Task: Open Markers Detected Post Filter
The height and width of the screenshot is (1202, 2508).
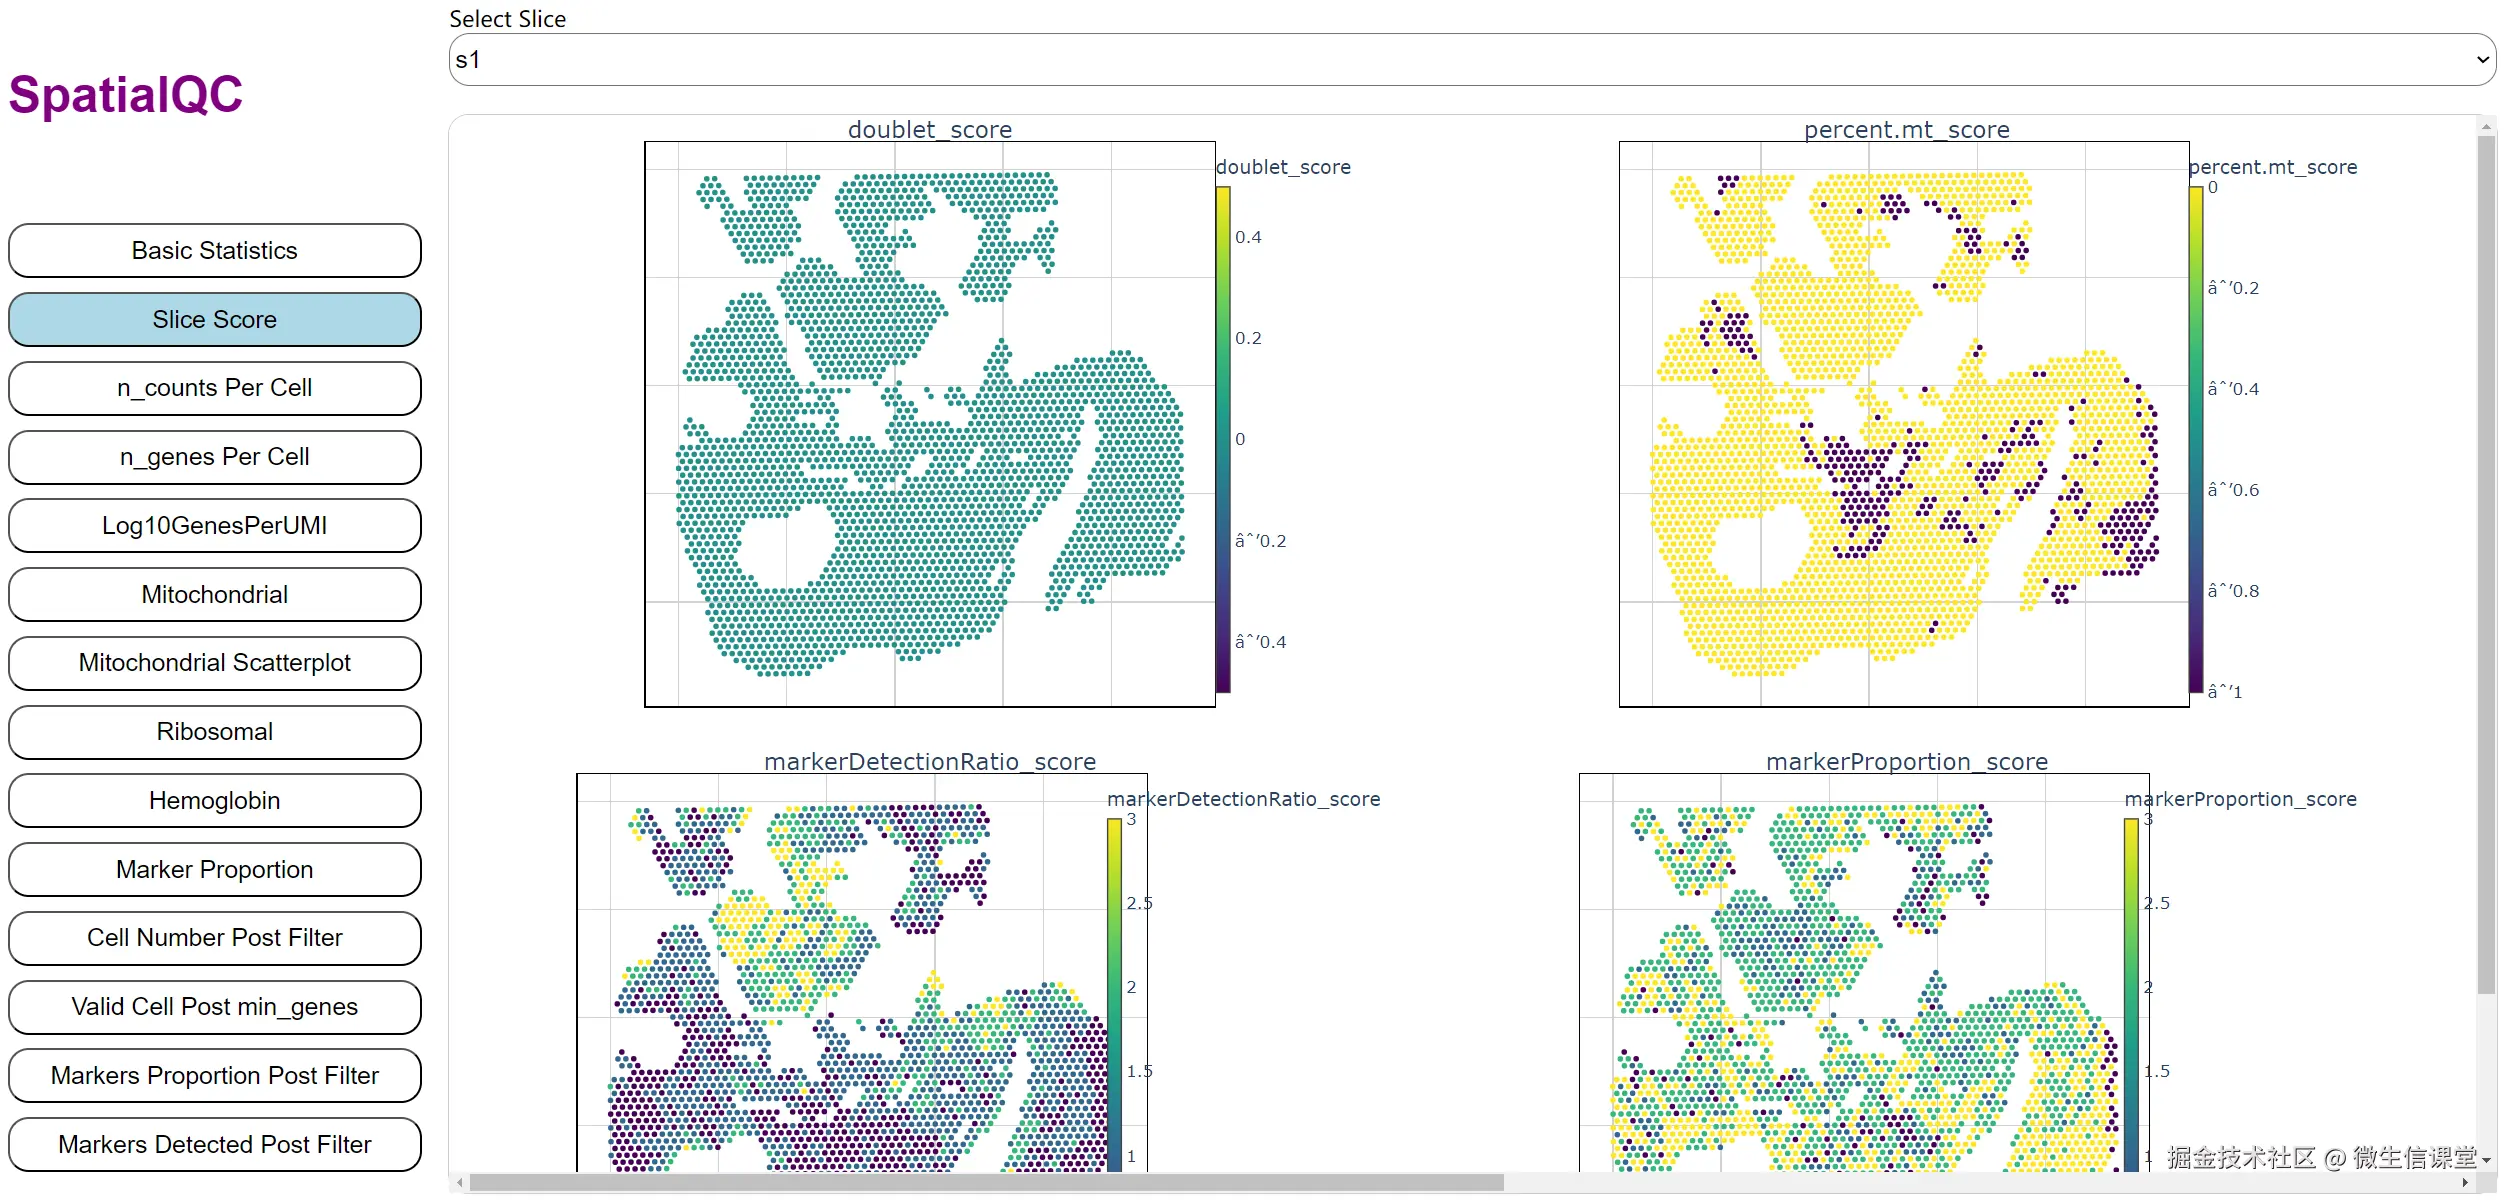Action: pyautogui.click(x=214, y=1145)
